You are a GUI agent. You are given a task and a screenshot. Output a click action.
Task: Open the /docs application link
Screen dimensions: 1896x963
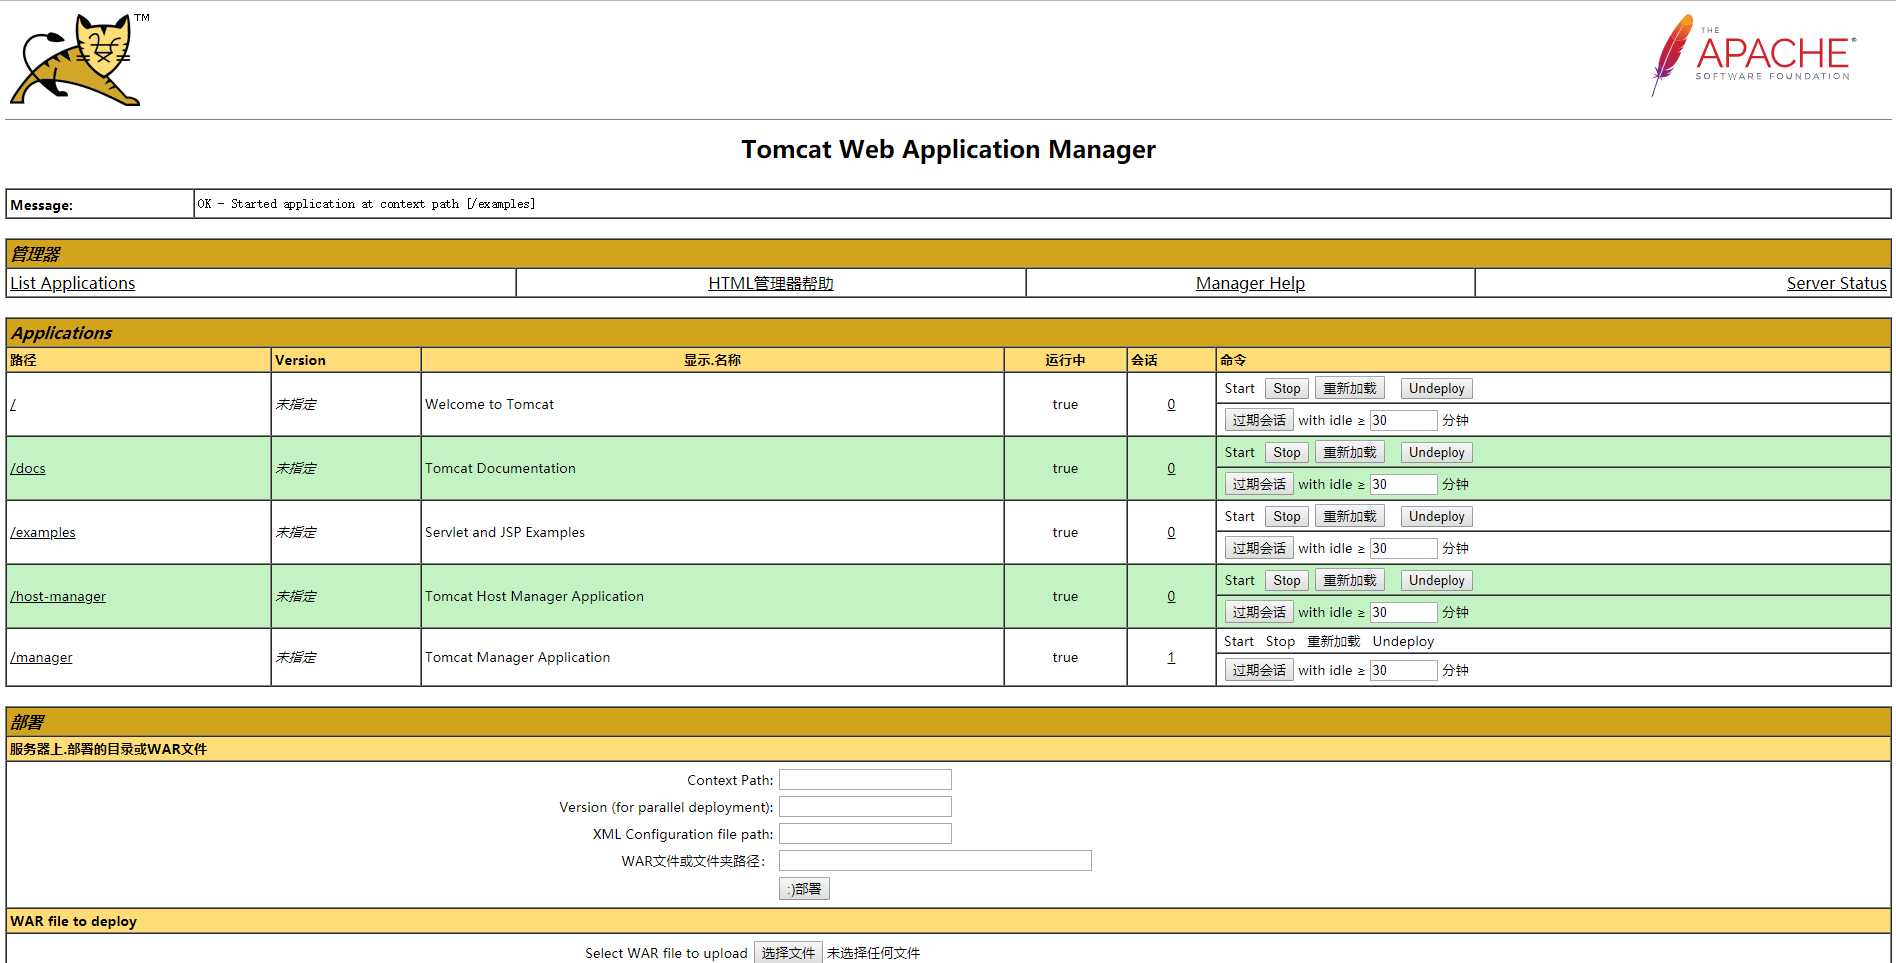pos(28,468)
